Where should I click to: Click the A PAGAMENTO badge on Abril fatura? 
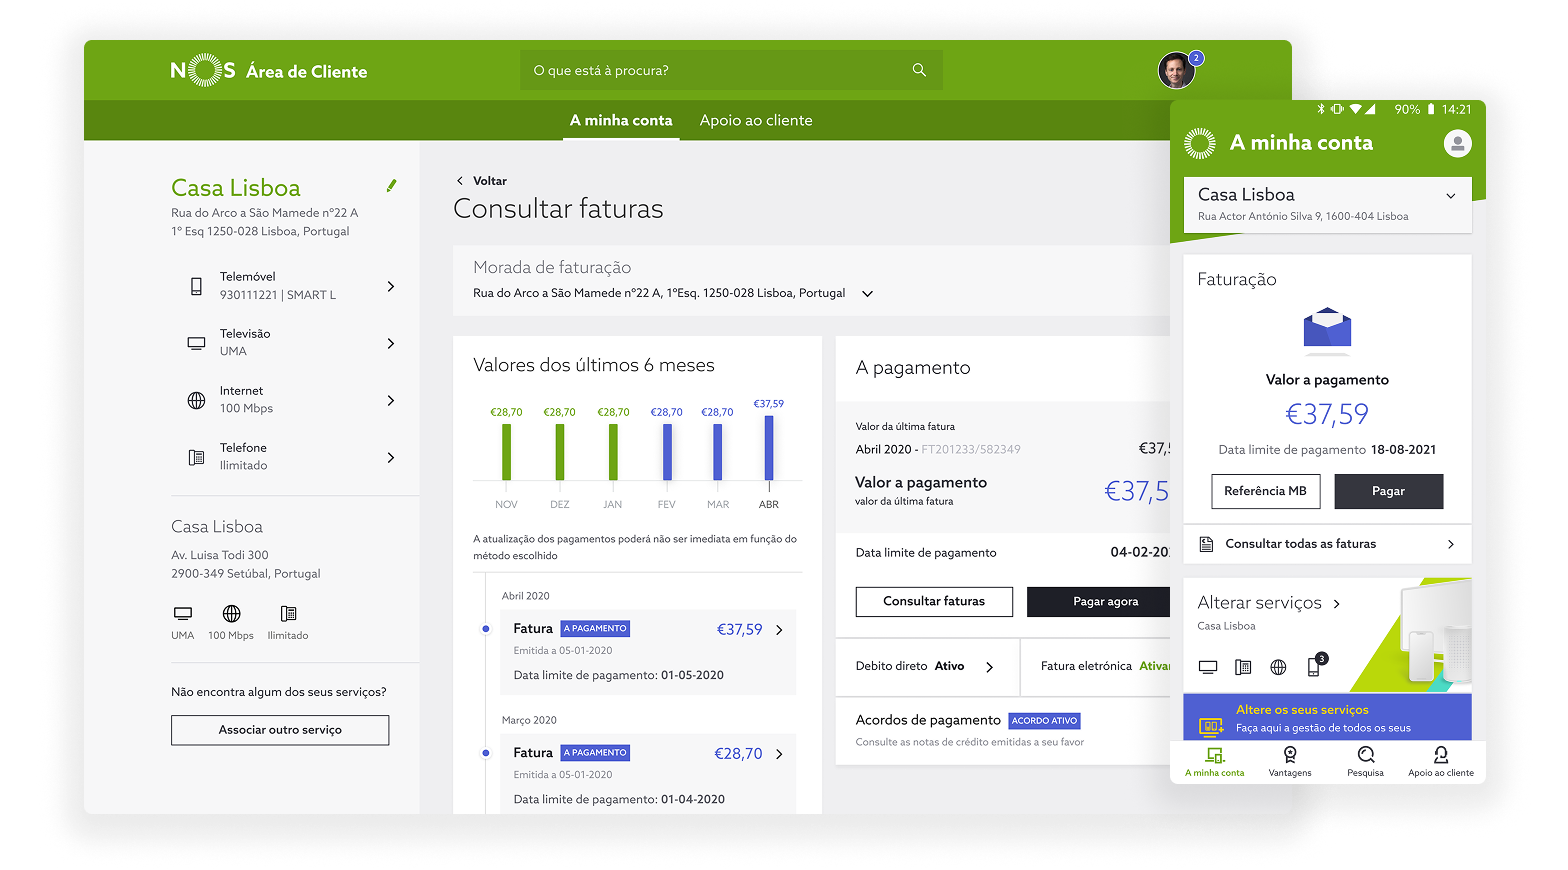[595, 629]
